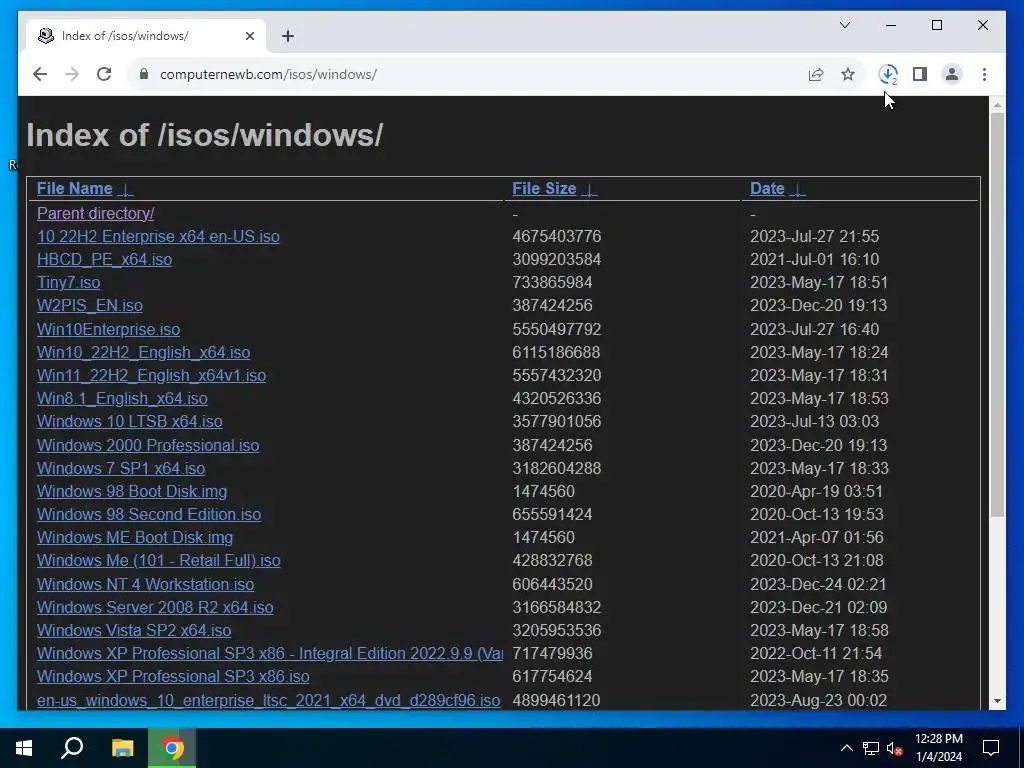Click the file size 4675403776
This screenshot has height=768, width=1024.
coord(556,236)
